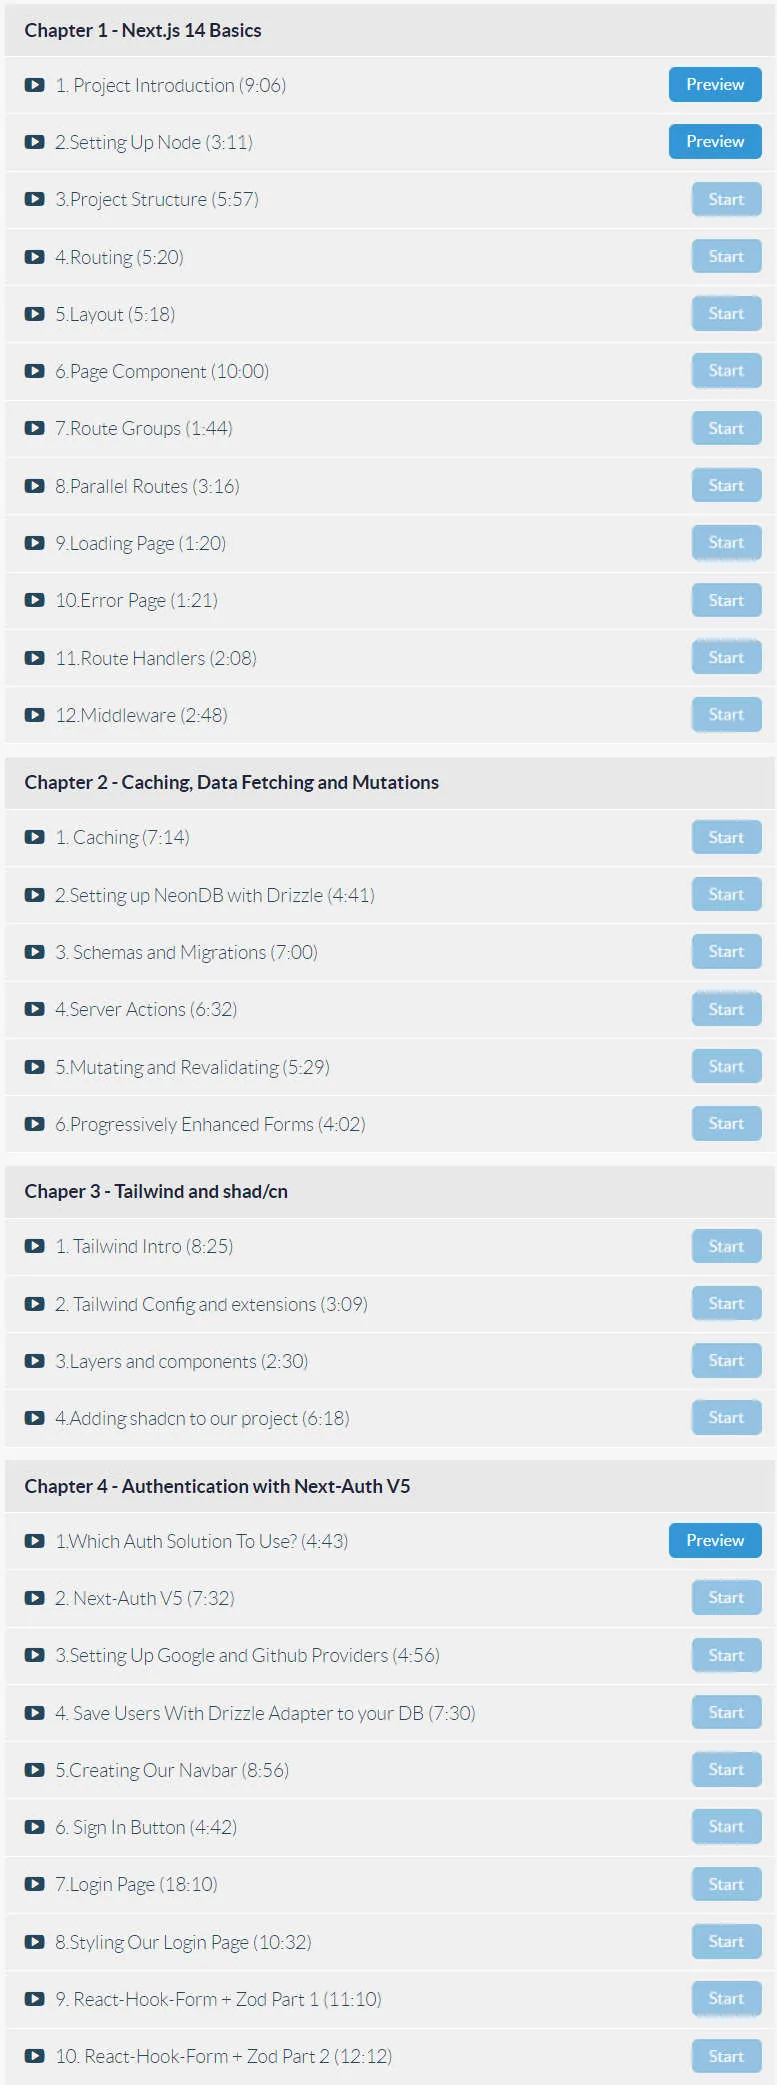Preview Which Auth Solution To Use lesson
The height and width of the screenshot is (2085, 777).
pos(715,1541)
